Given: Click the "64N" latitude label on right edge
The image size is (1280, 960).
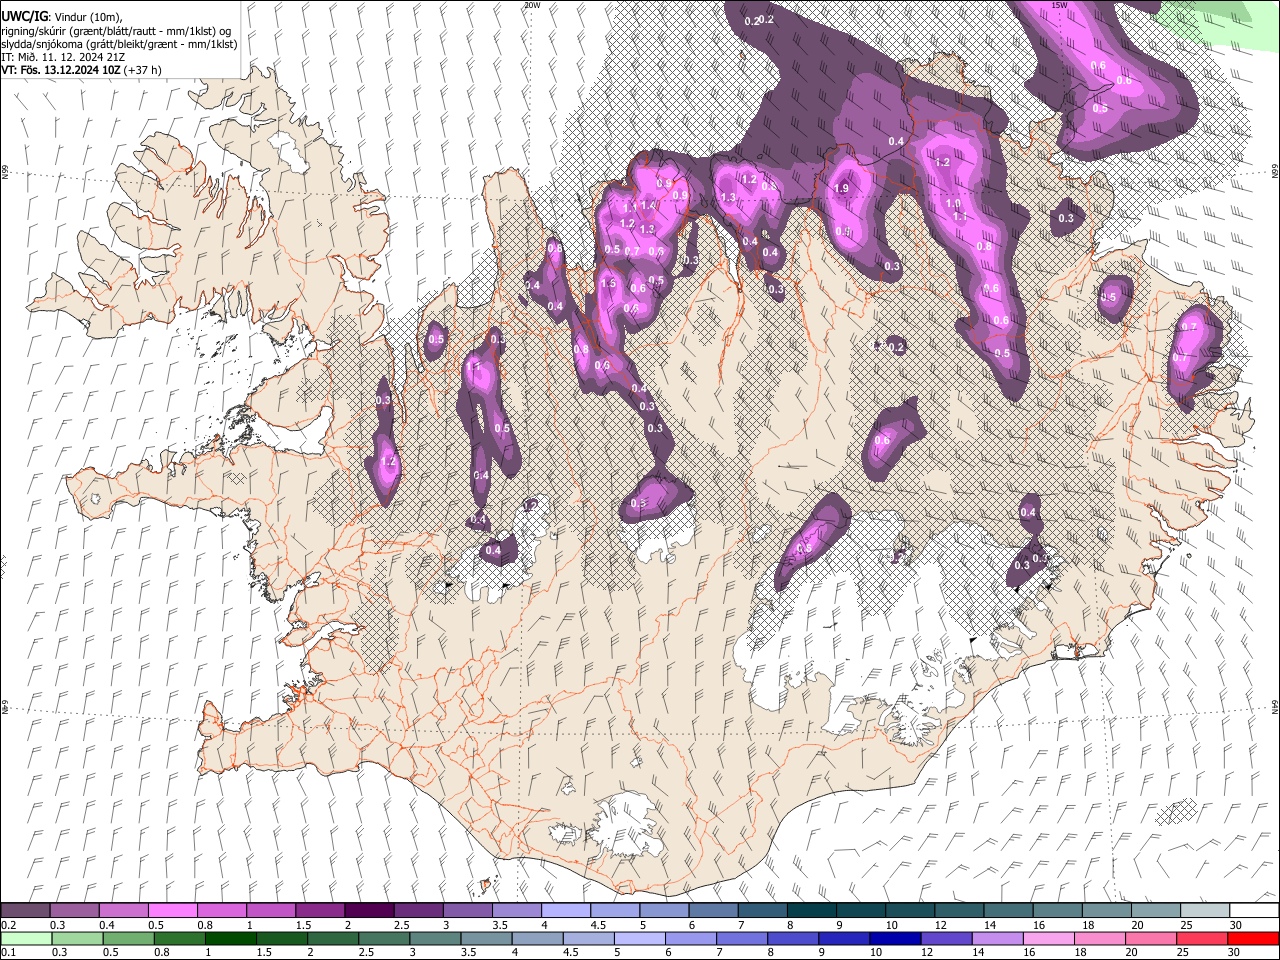Looking at the screenshot, I should [1274, 706].
